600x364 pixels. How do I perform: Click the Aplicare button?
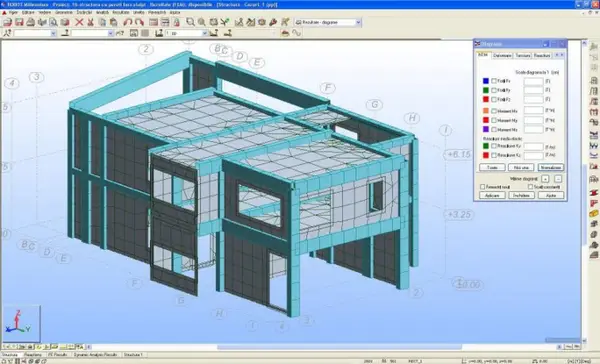pyautogui.click(x=492, y=195)
